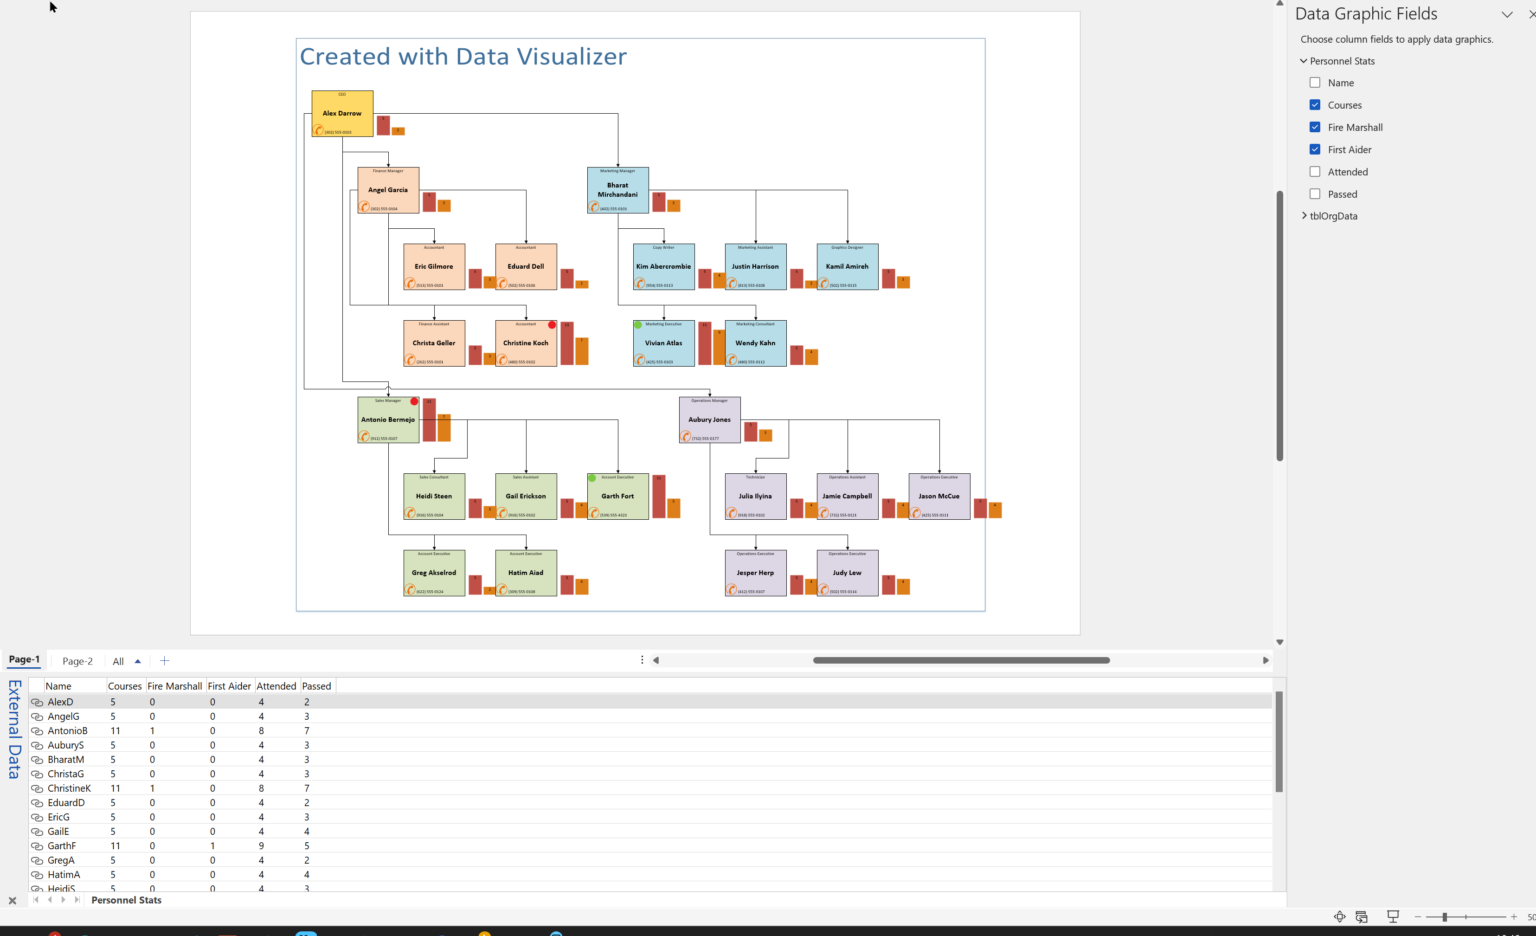Screen dimensions: 1536x936
Task: Click the link icon beside AlexD row
Action: [37, 702]
